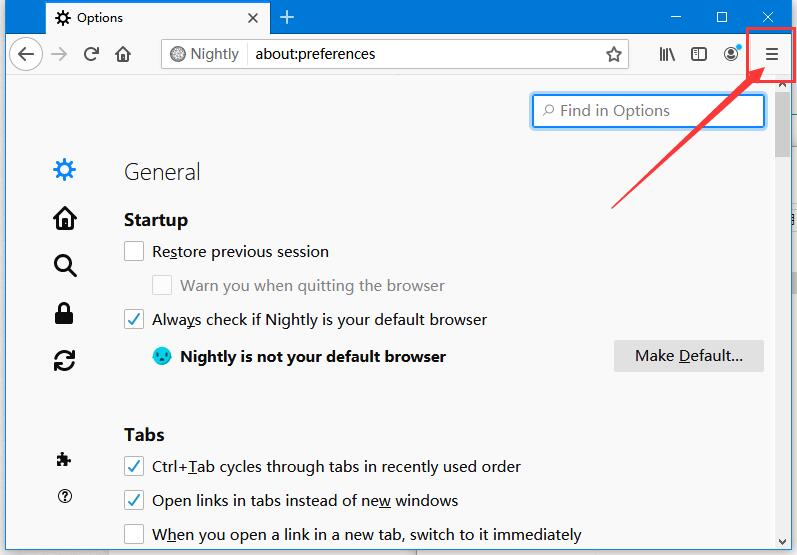Open Nightly Support help icon

65,496
